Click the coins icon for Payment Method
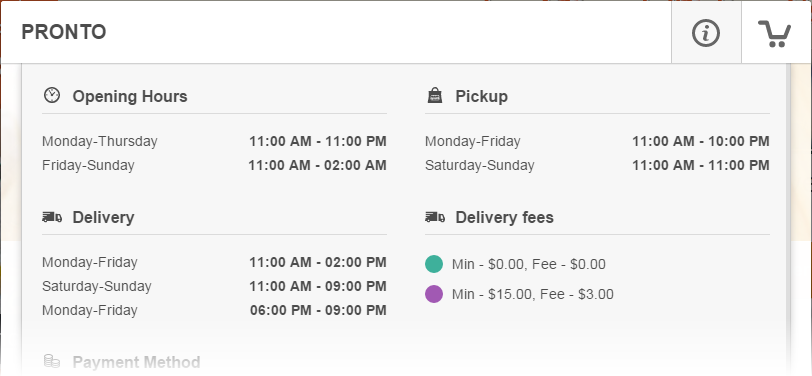This screenshot has width=812, height=376. point(52,361)
